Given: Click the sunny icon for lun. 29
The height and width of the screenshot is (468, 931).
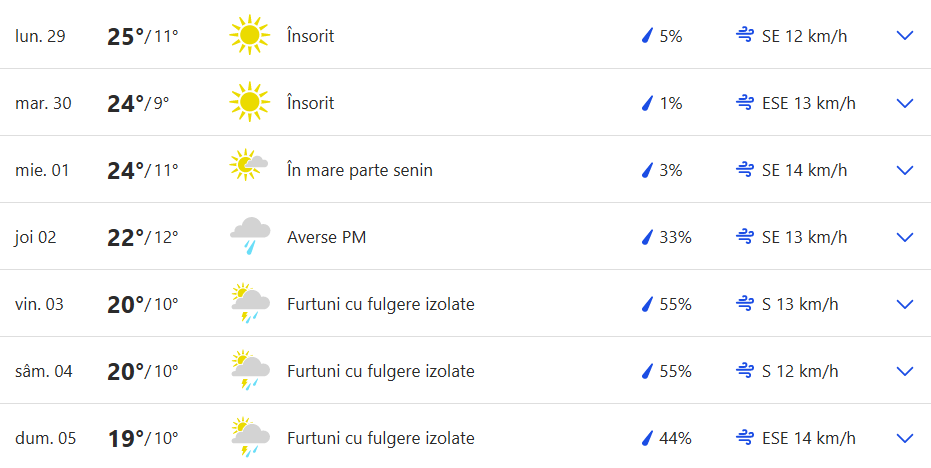Looking at the screenshot, I should point(249,36).
